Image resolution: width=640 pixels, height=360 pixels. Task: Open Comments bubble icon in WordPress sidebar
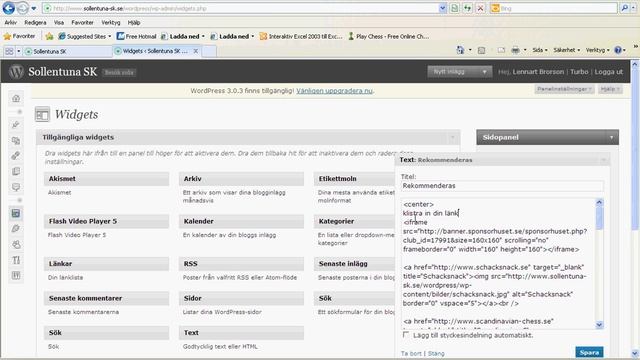point(16,187)
